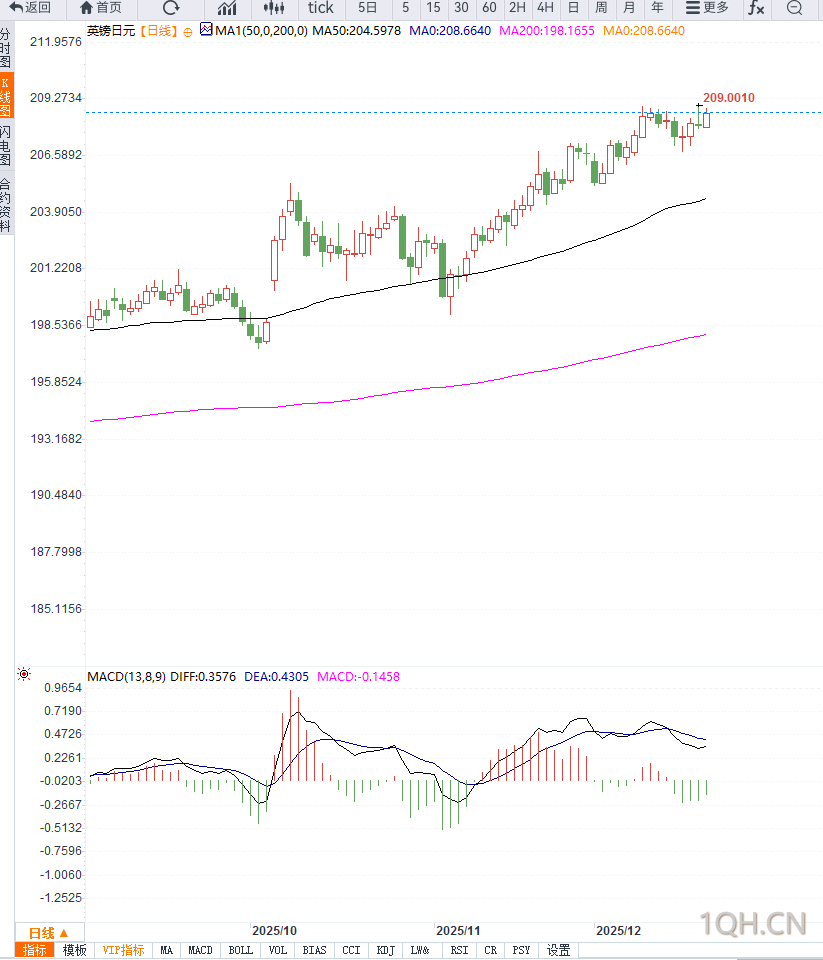Apply the CR indicator
This screenshot has width=823, height=960.
click(490, 950)
